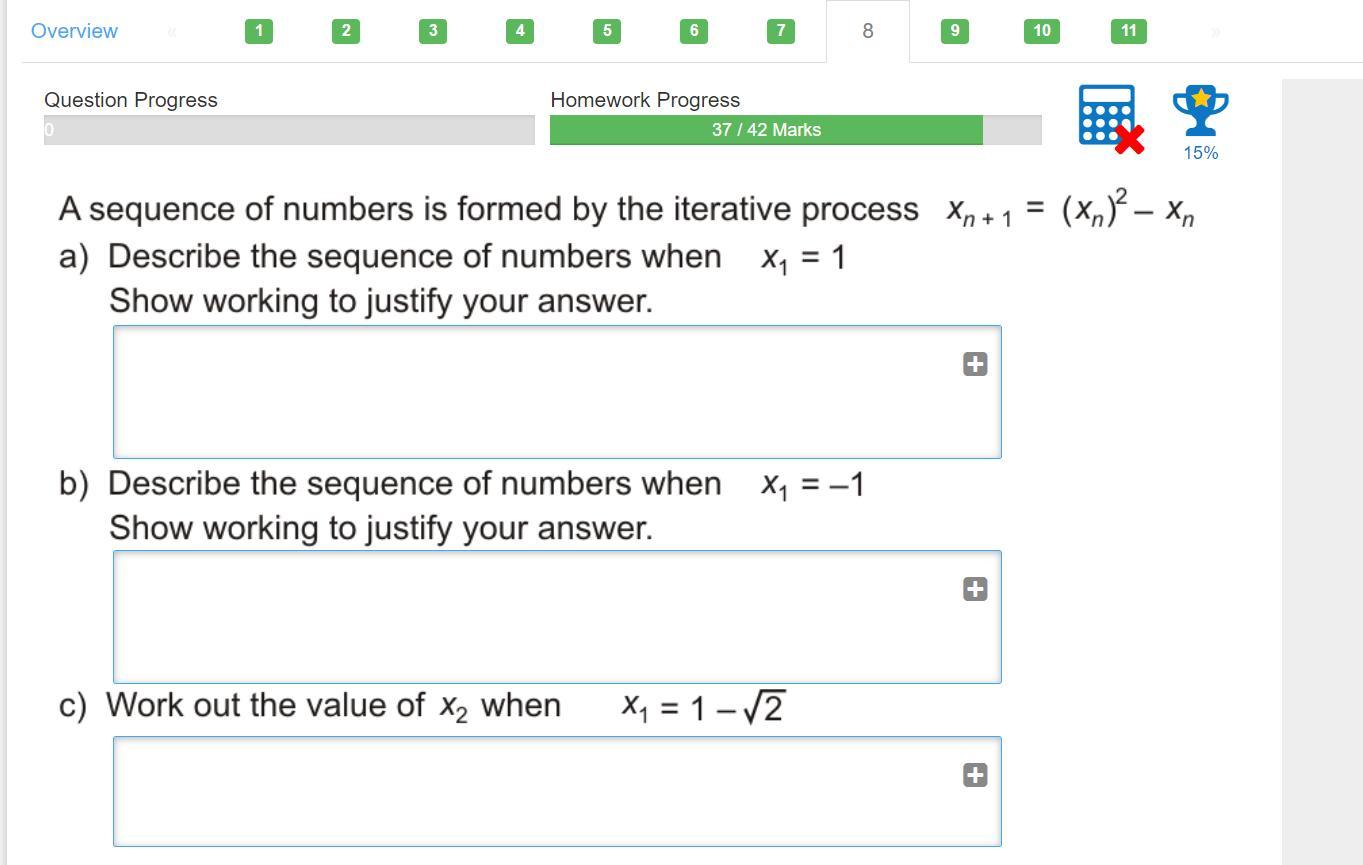Open the trophy achievements icon

coord(1200,111)
